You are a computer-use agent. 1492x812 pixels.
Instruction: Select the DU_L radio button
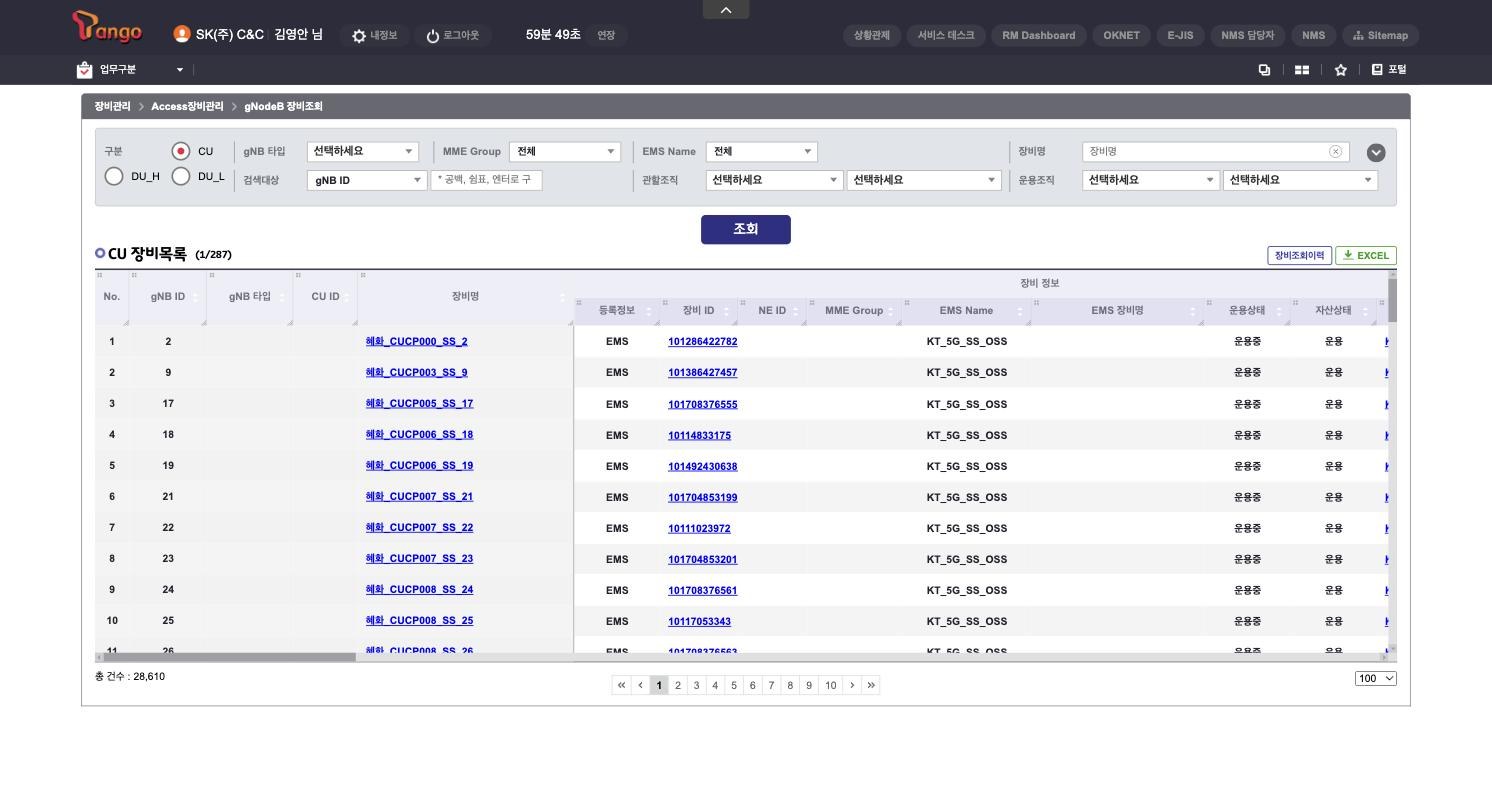pyautogui.click(x=180, y=176)
